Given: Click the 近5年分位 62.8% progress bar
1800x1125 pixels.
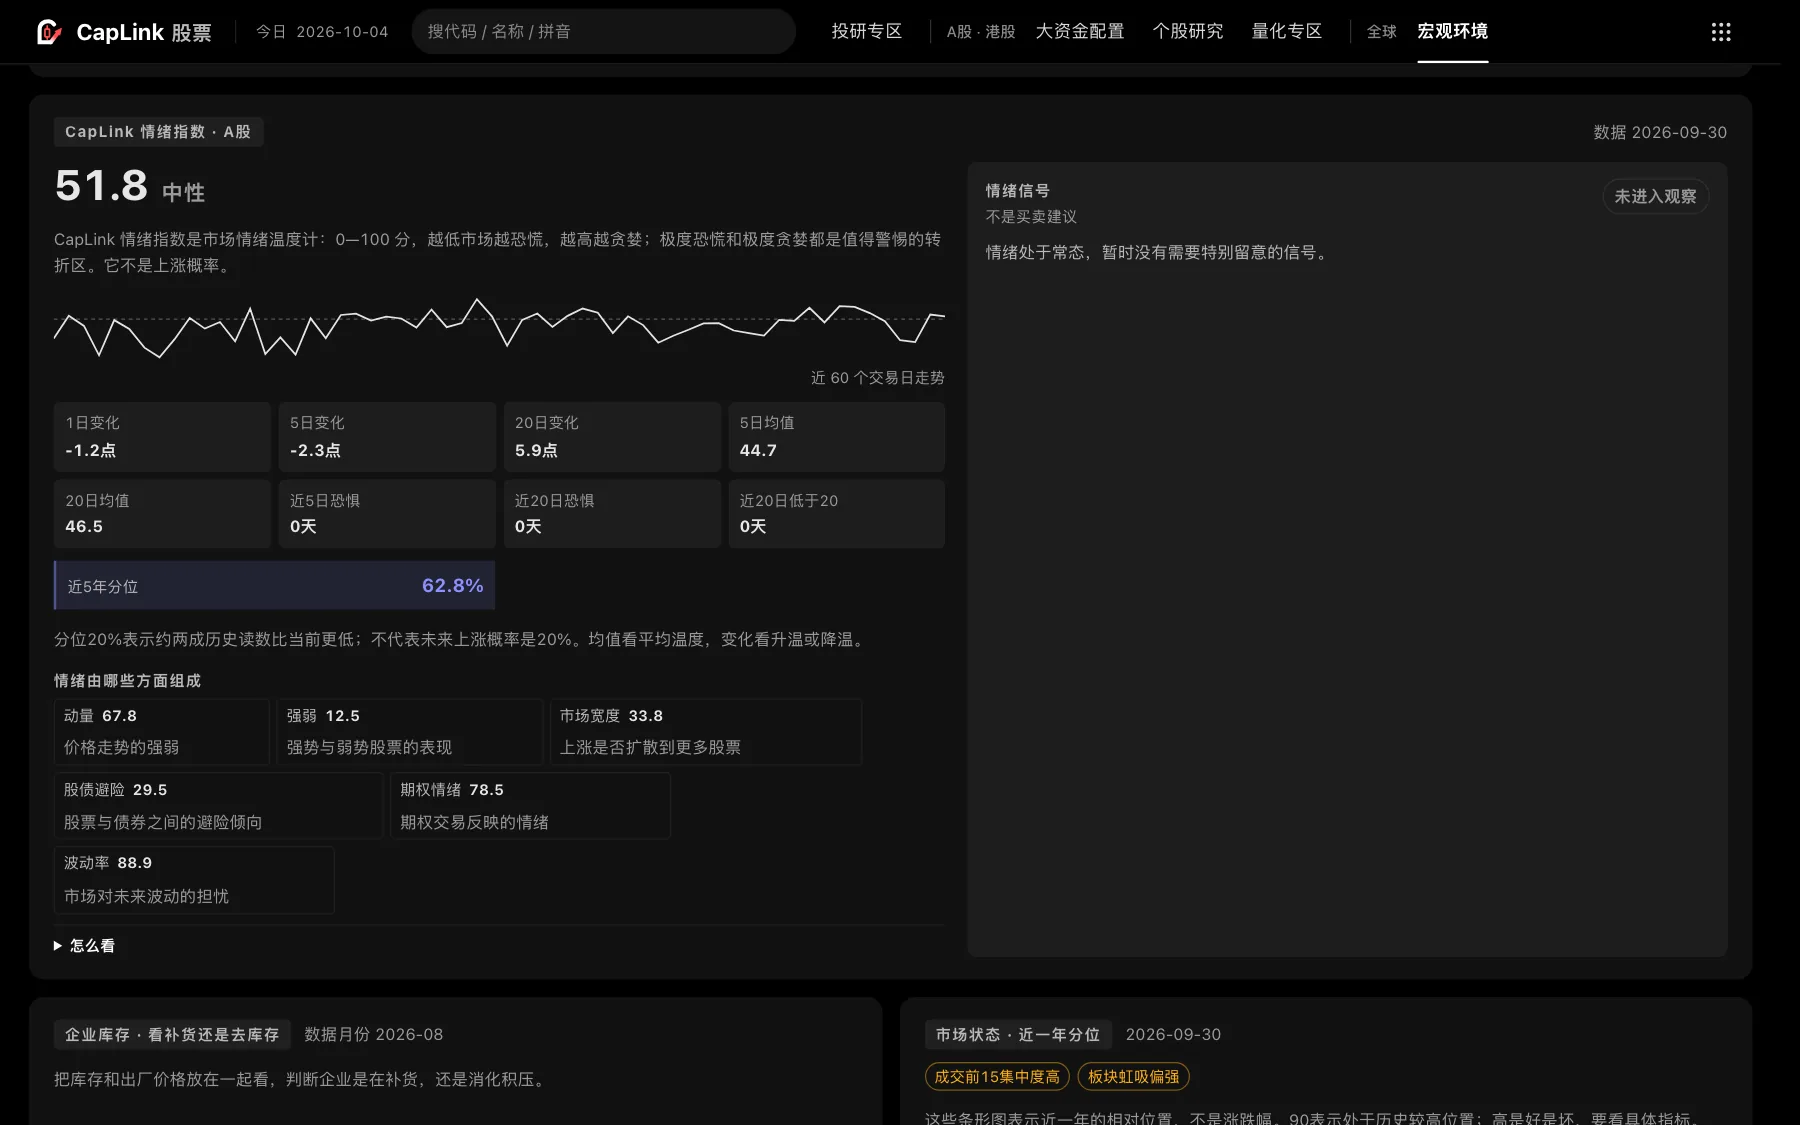Looking at the screenshot, I should point(275,586).
